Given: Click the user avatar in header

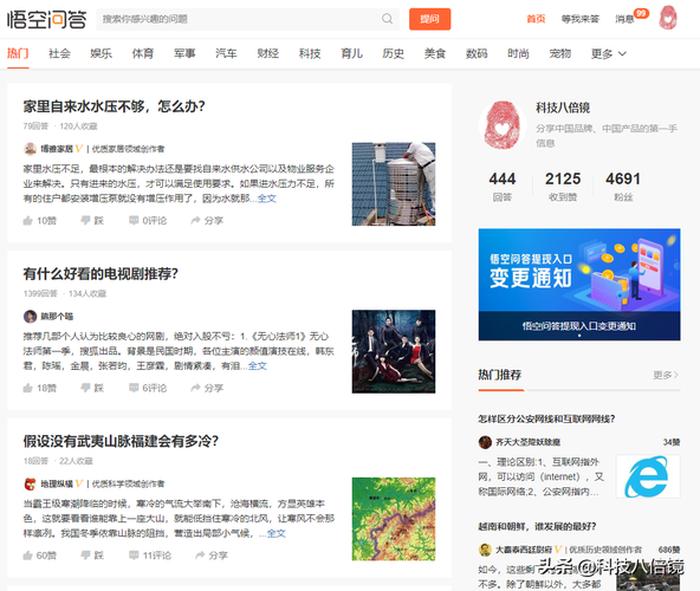Looking at the screenshot, I should [x=668, y=18].
